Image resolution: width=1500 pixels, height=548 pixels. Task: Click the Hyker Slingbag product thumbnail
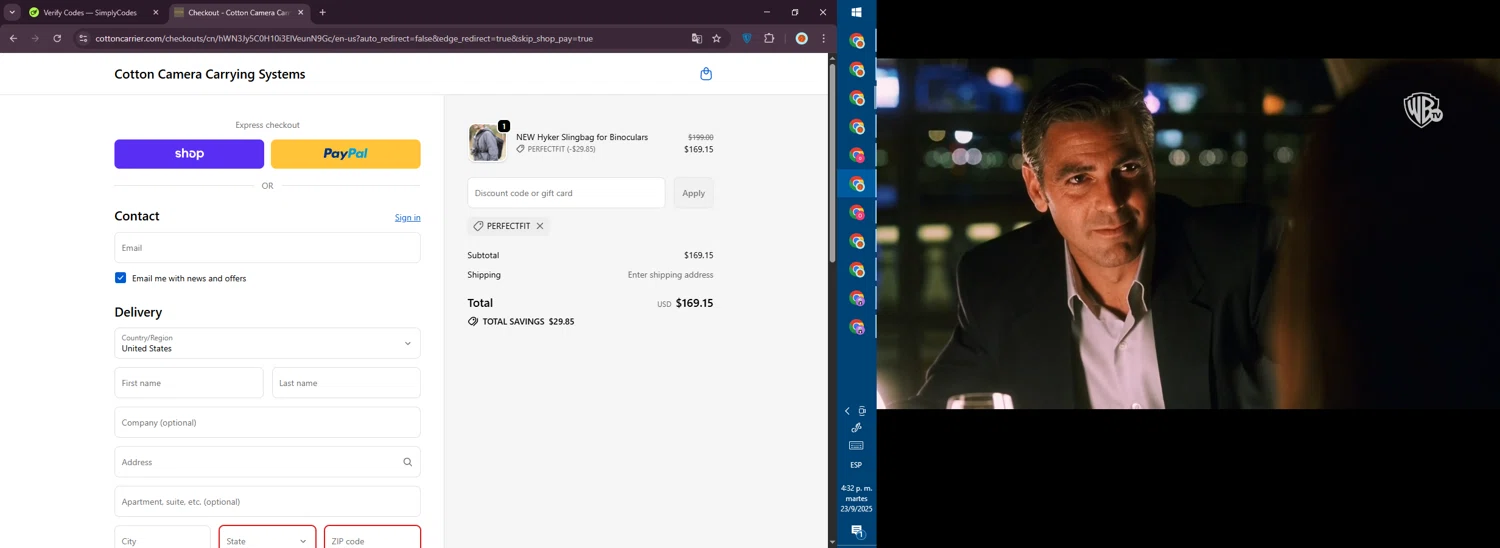pos(487,143)
